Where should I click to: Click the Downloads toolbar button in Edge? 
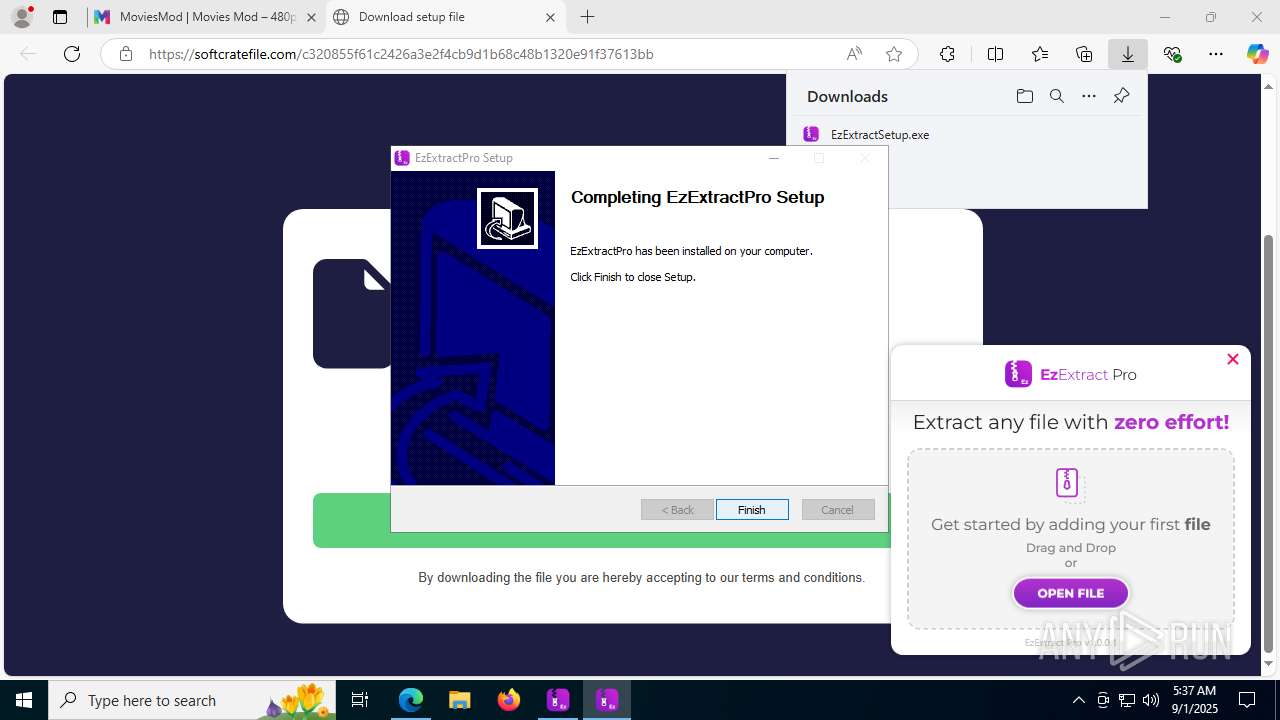click(x=1128, y=54)
